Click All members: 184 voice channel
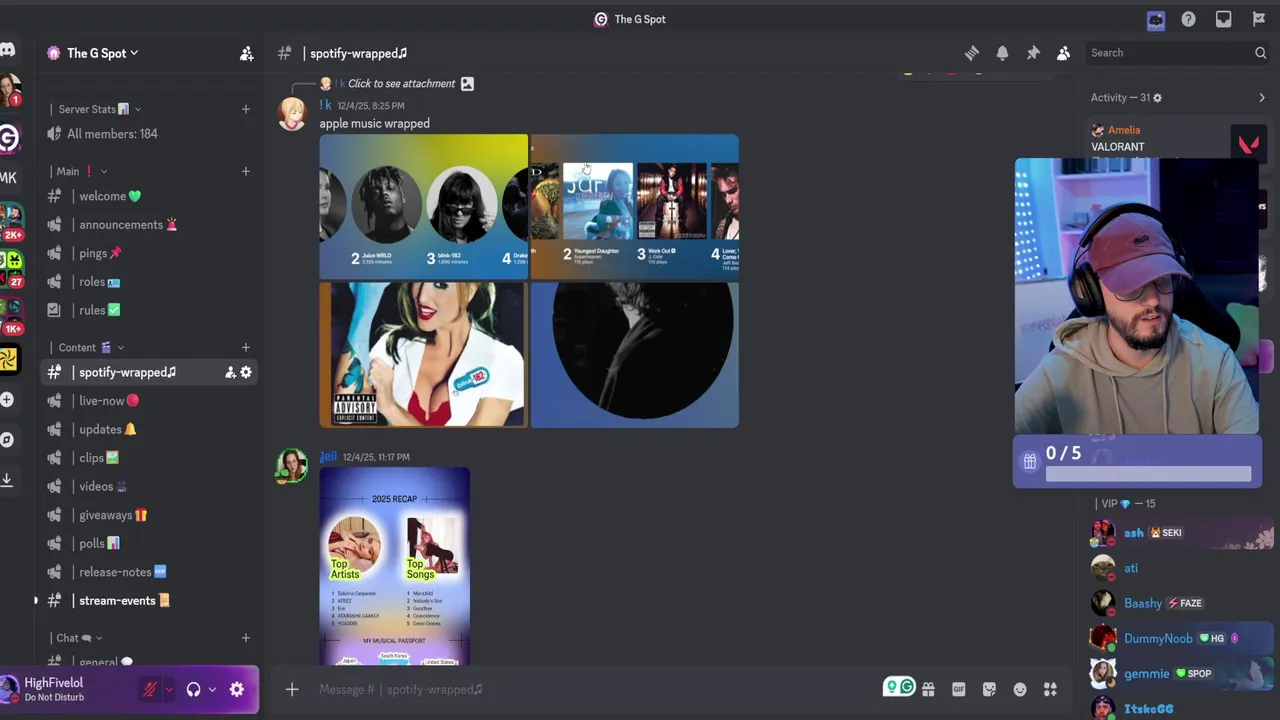 (150, 134)
